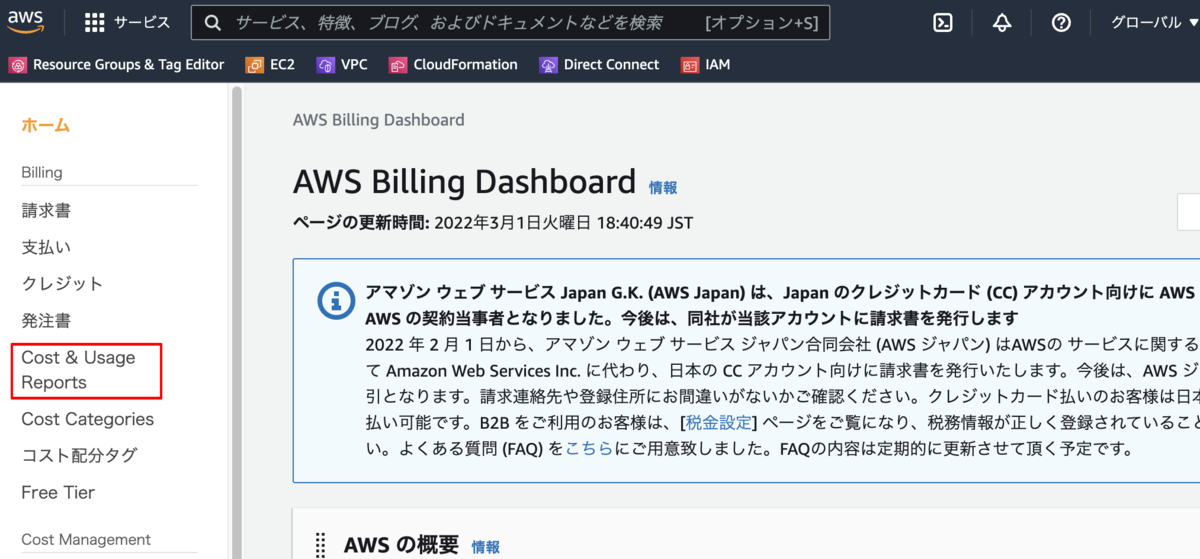Screen dimensions: 1200x559
Task: Grab the AWS の概要 panel drag handle
Action: pyautogui.click(x=320, y=544)
